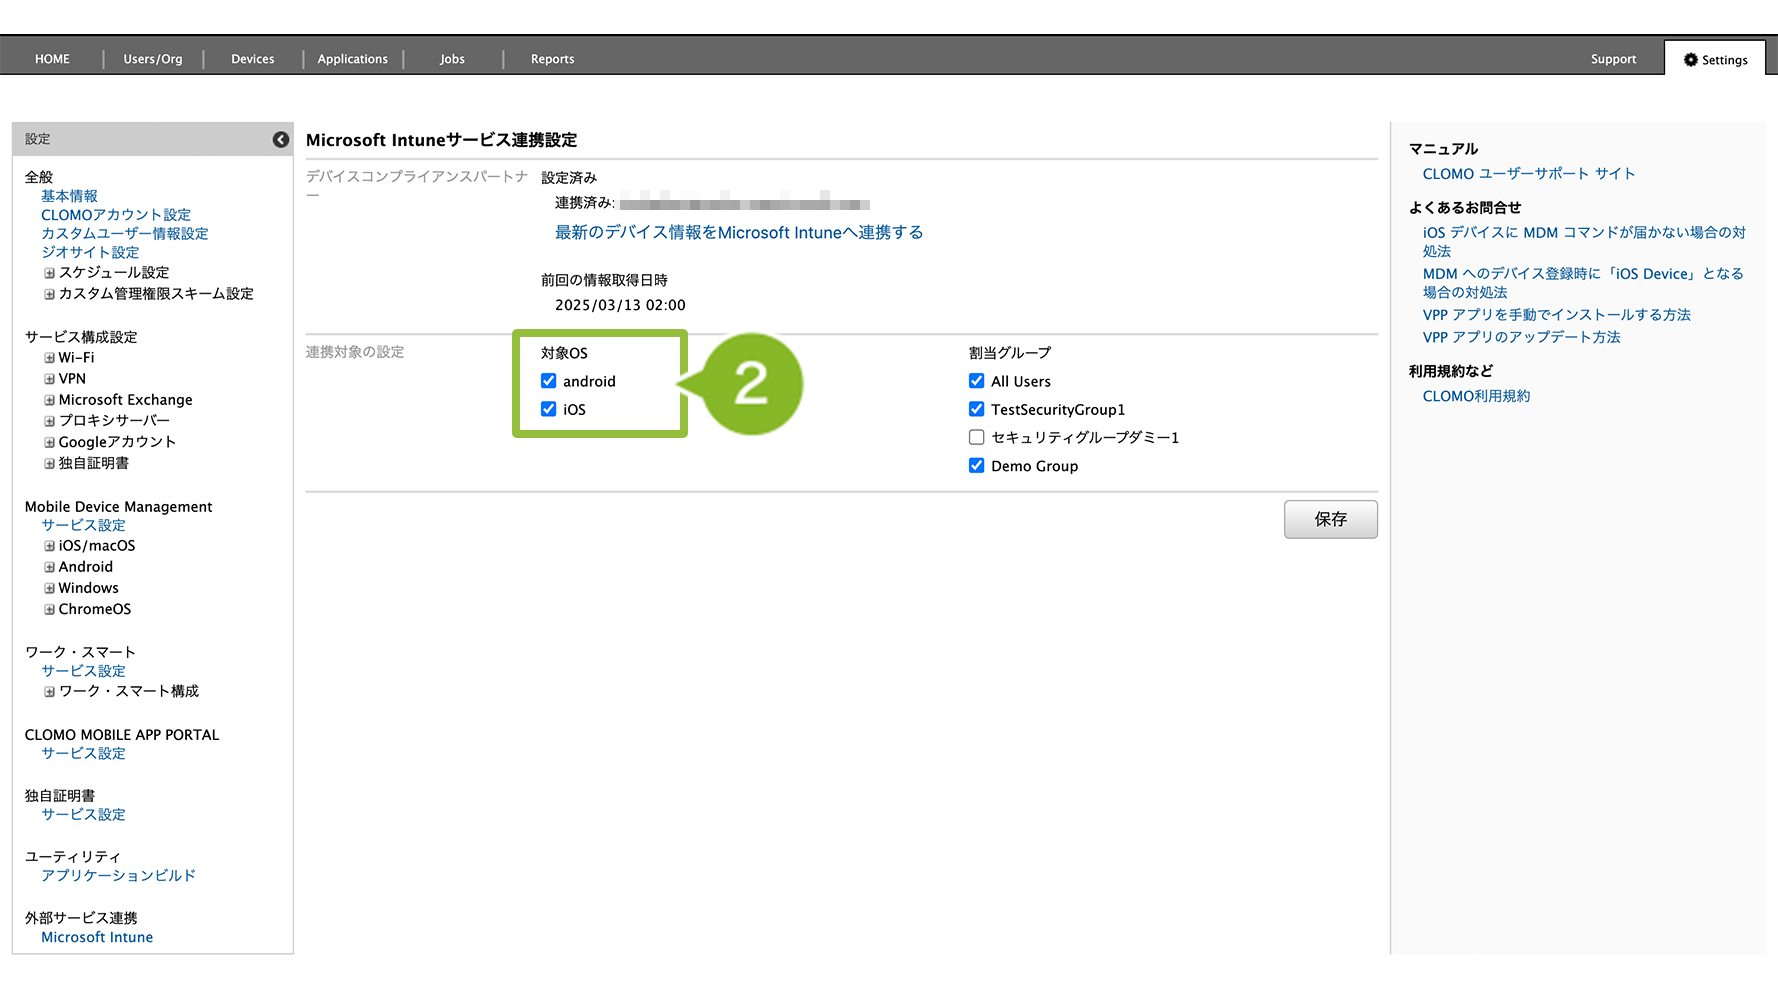
Task: Click the Microsoft Intuneサービス連携設定 heading
Action: point(441,140)
